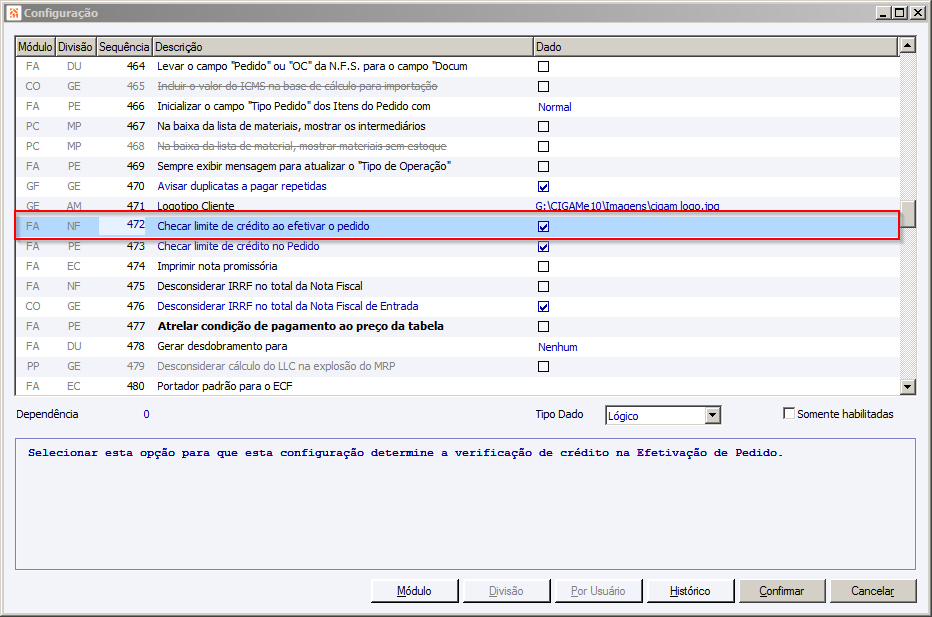Click the Normal value in row 466
Viewport: 932px width, 617px height.
tap(555, 107)
